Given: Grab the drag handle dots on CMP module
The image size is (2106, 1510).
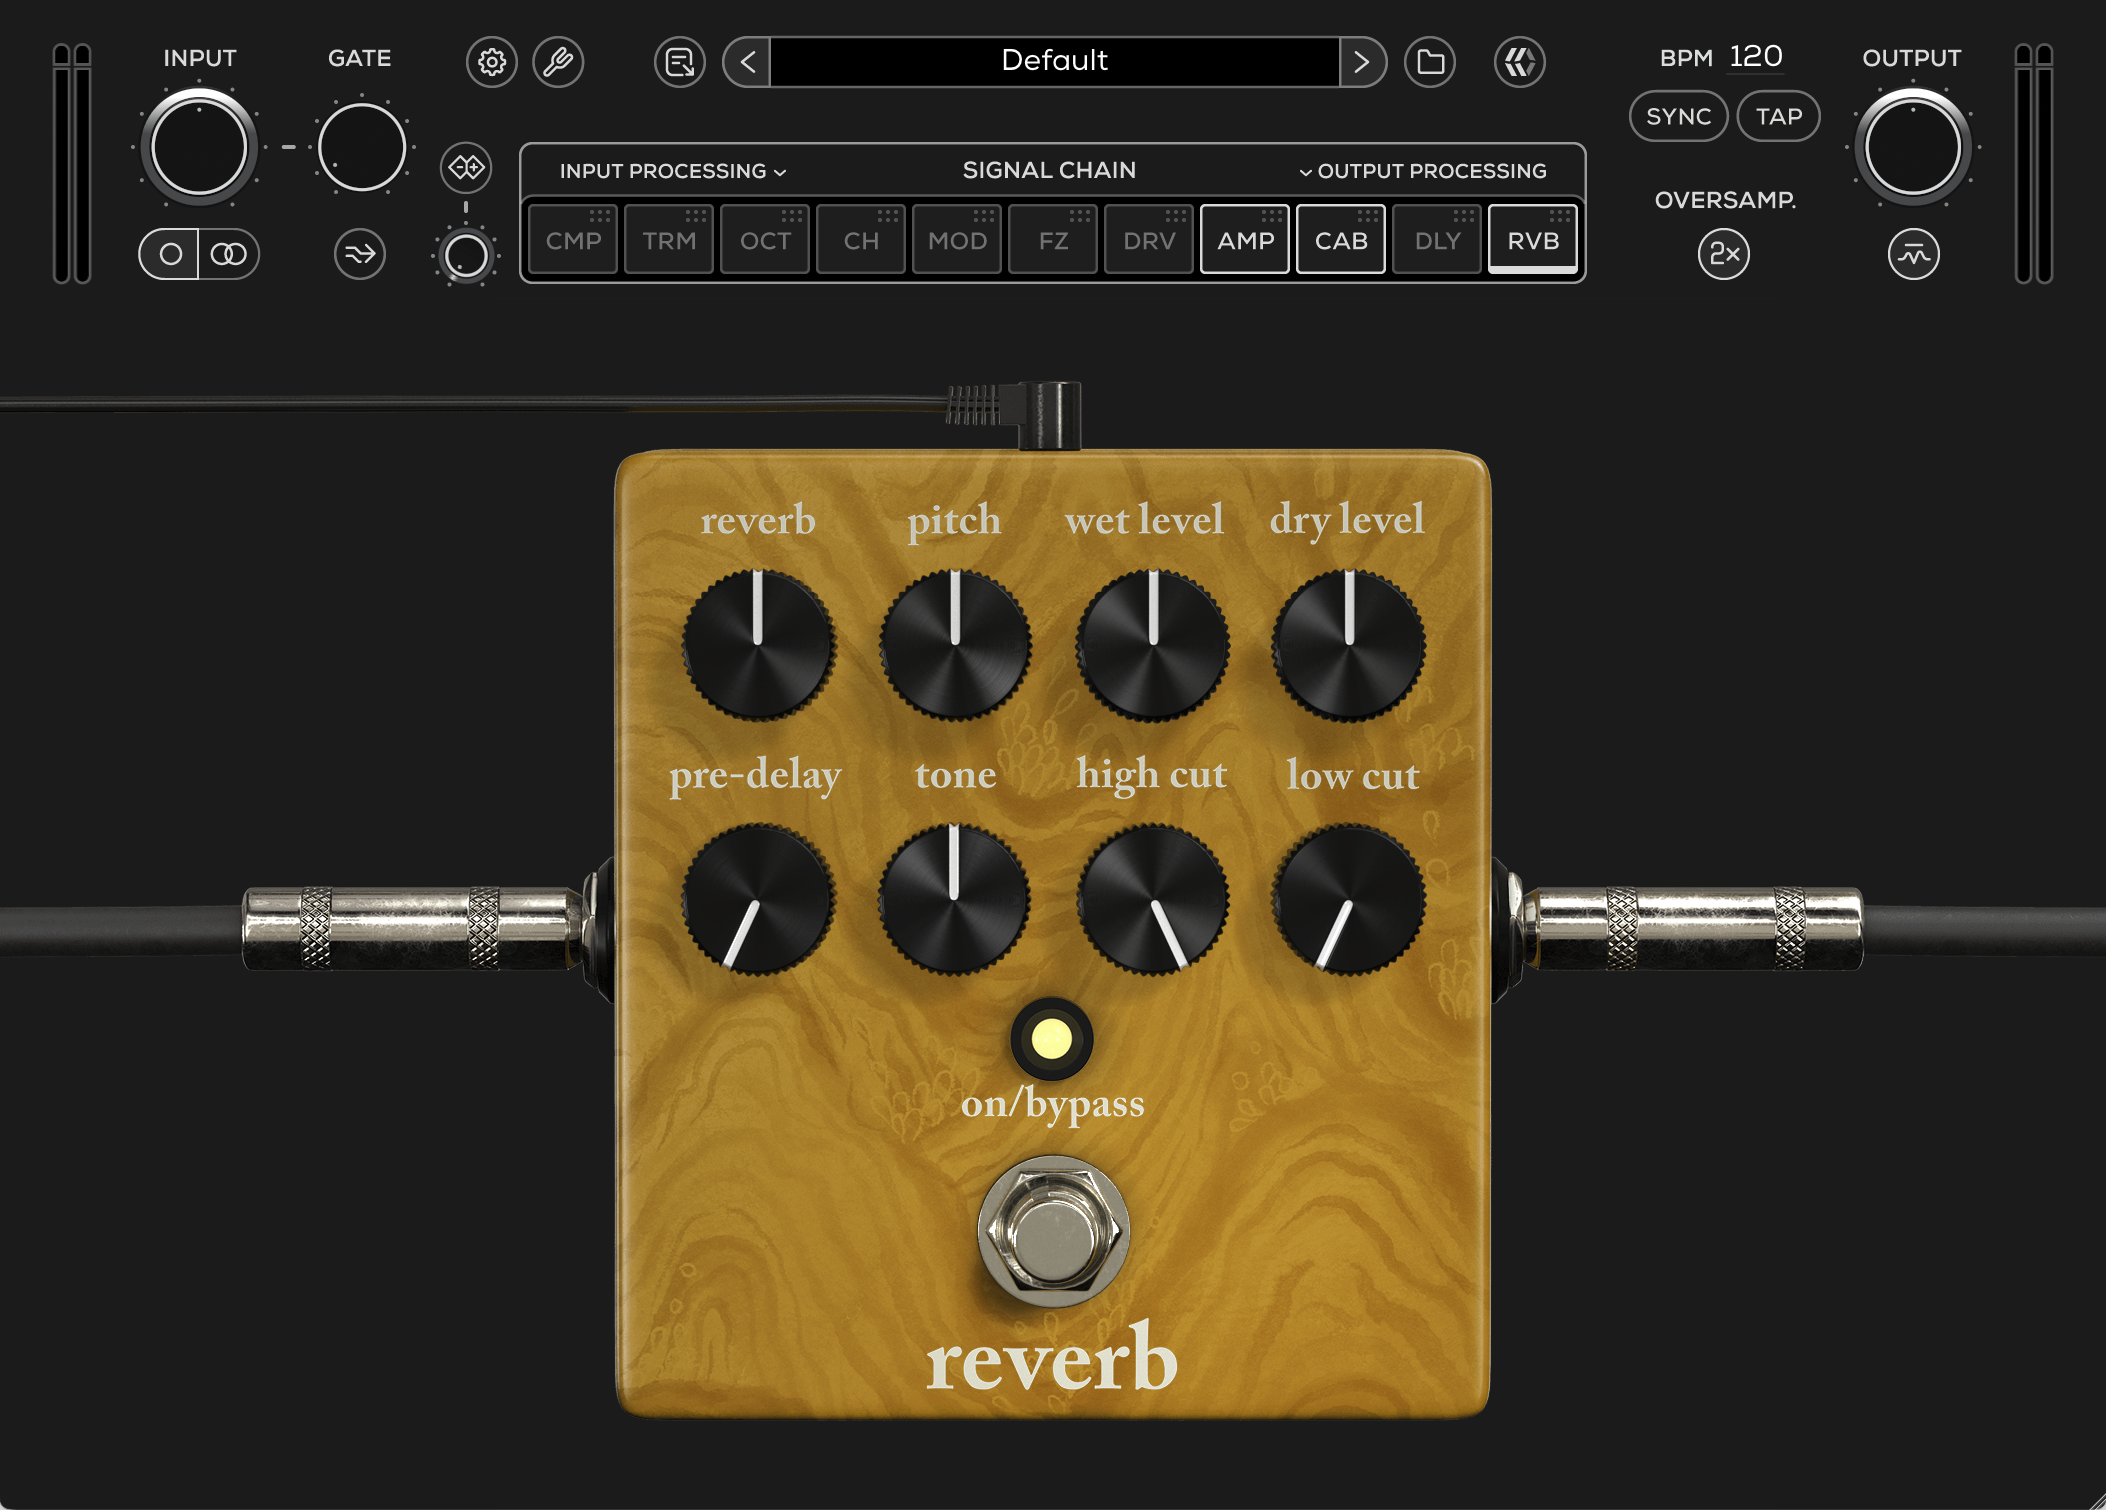Looking at the screenshot, I should click(x=600, y=215).
